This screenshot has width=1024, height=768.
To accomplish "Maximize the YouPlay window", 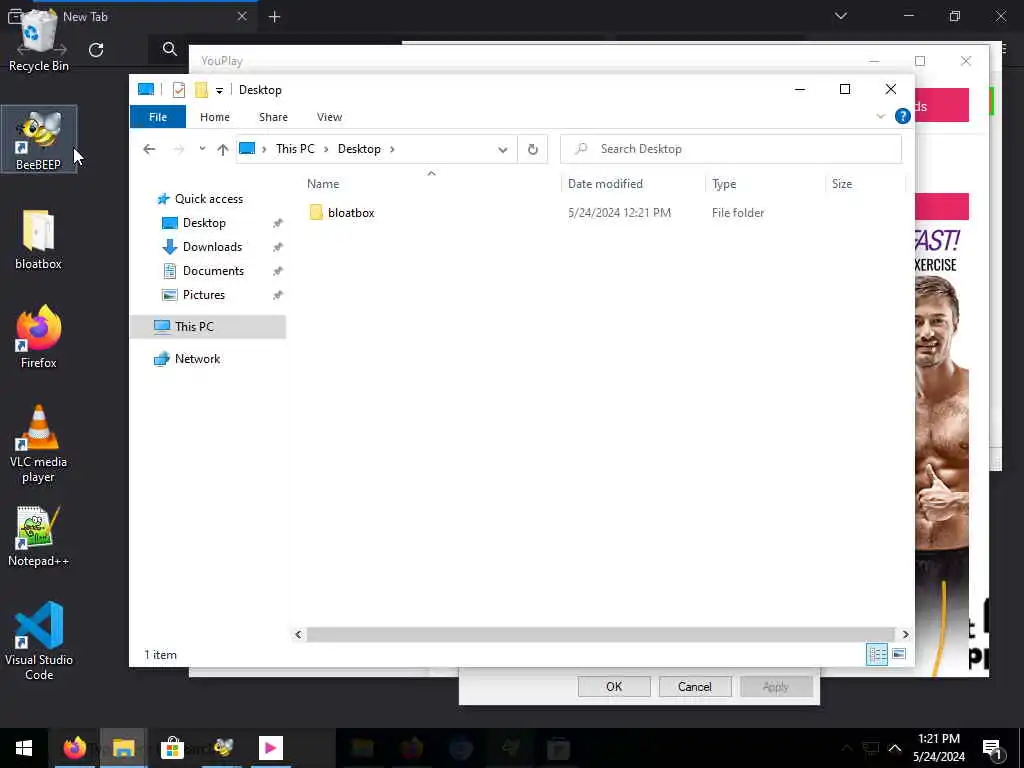I will [920, 61].
